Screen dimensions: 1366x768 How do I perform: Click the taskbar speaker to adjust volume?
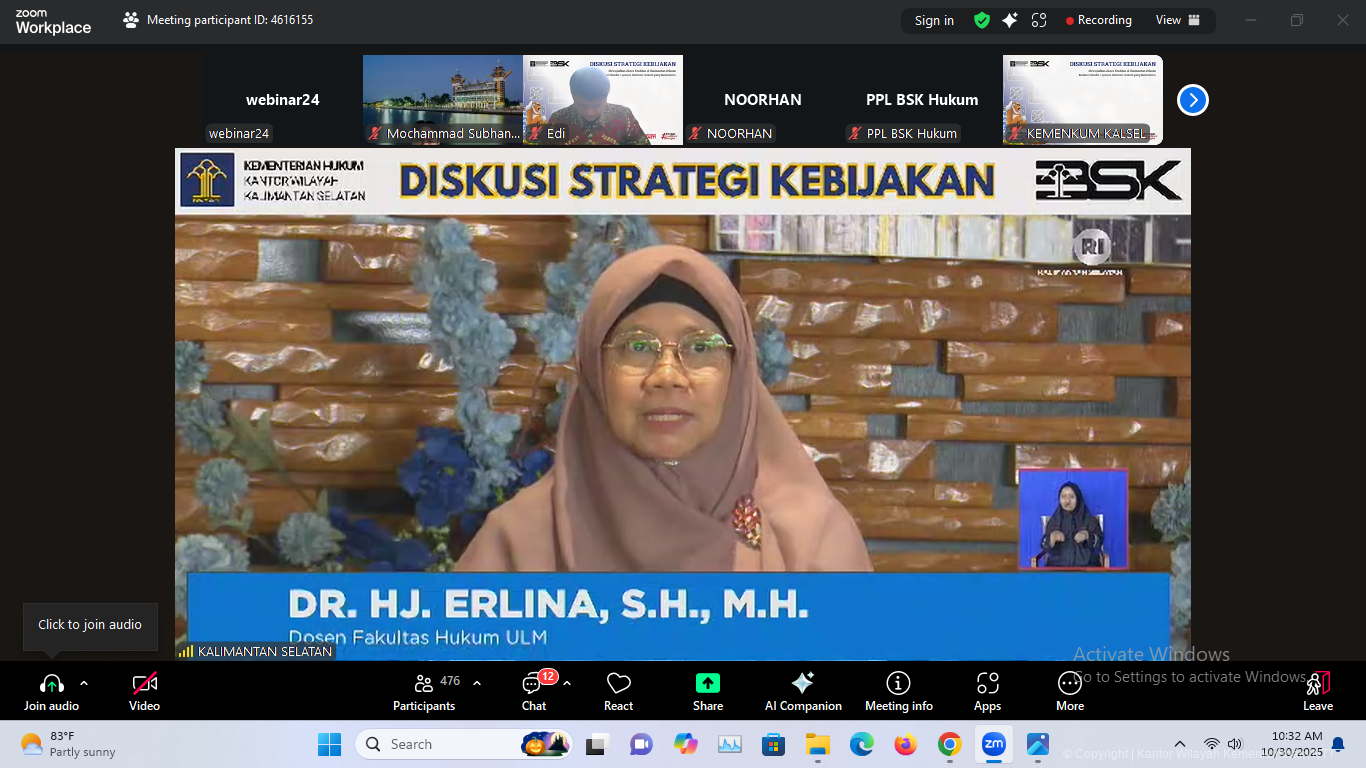(1234, 744)
